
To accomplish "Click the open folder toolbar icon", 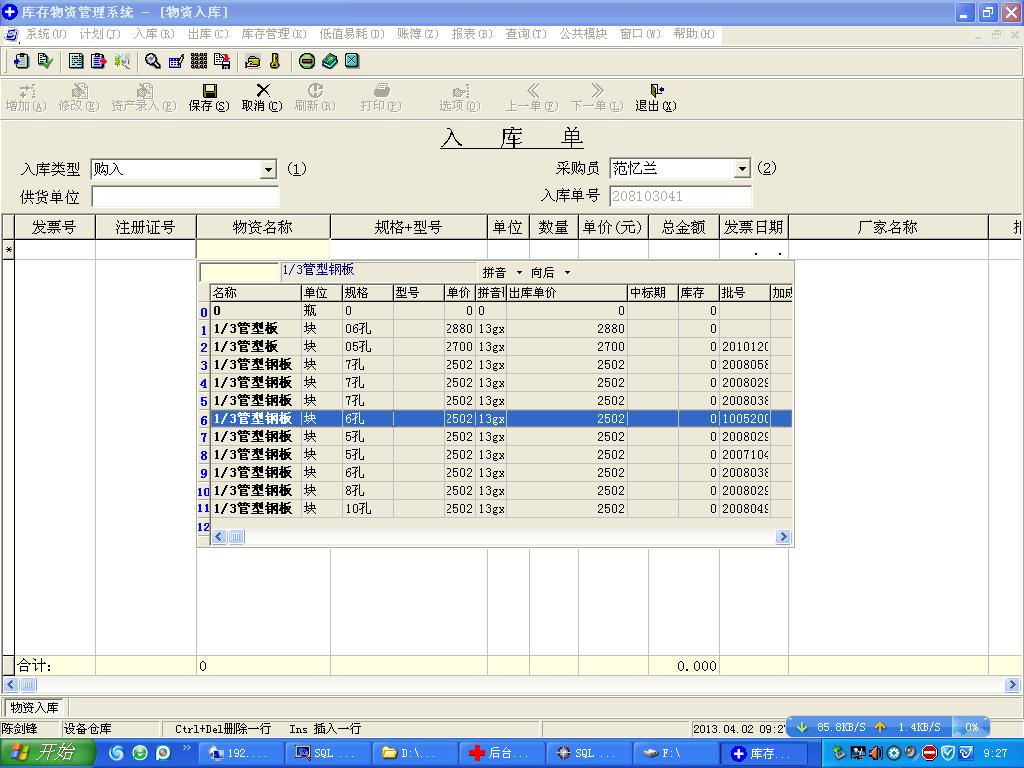I will 252,61.
